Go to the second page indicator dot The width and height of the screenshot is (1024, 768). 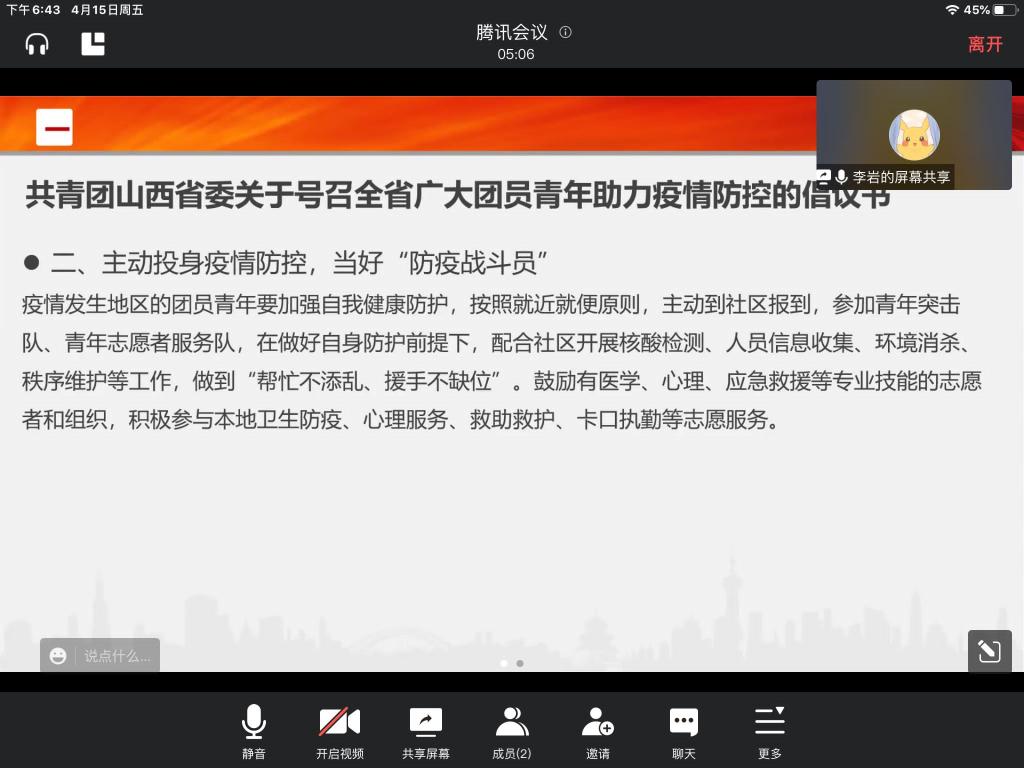click(520, 663)
